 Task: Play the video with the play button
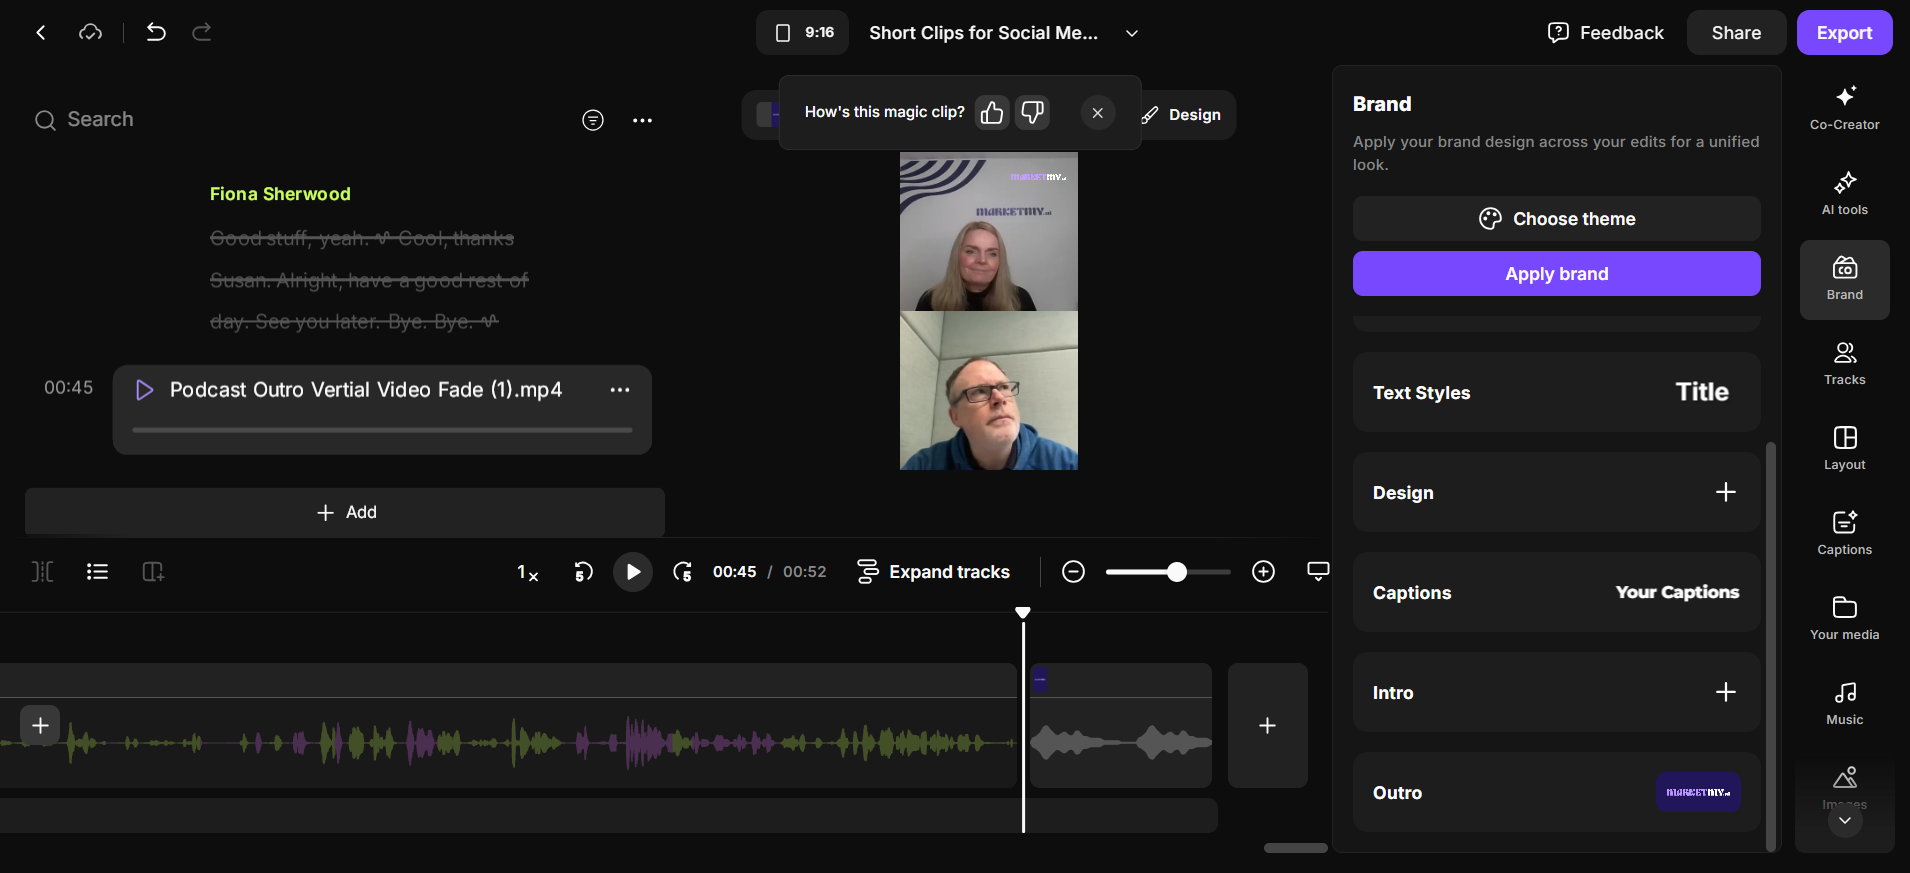[633, 572]
